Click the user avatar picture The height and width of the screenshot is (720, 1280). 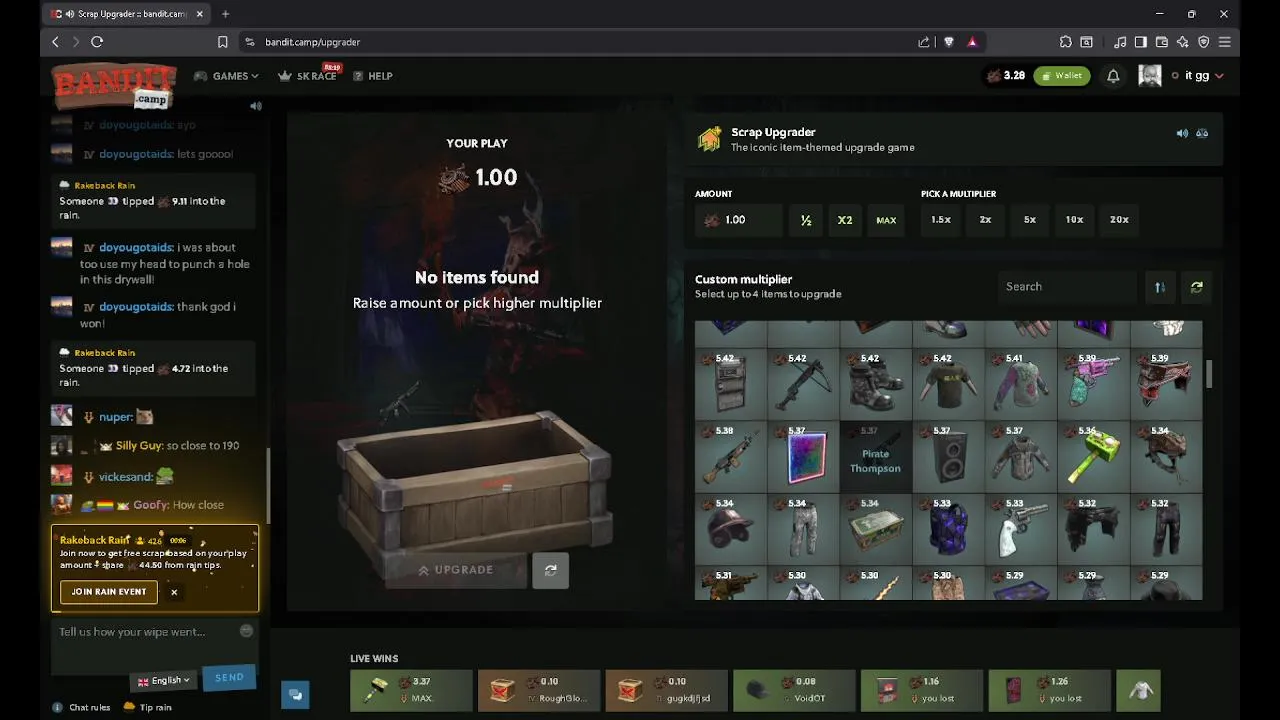[1150, 76]
